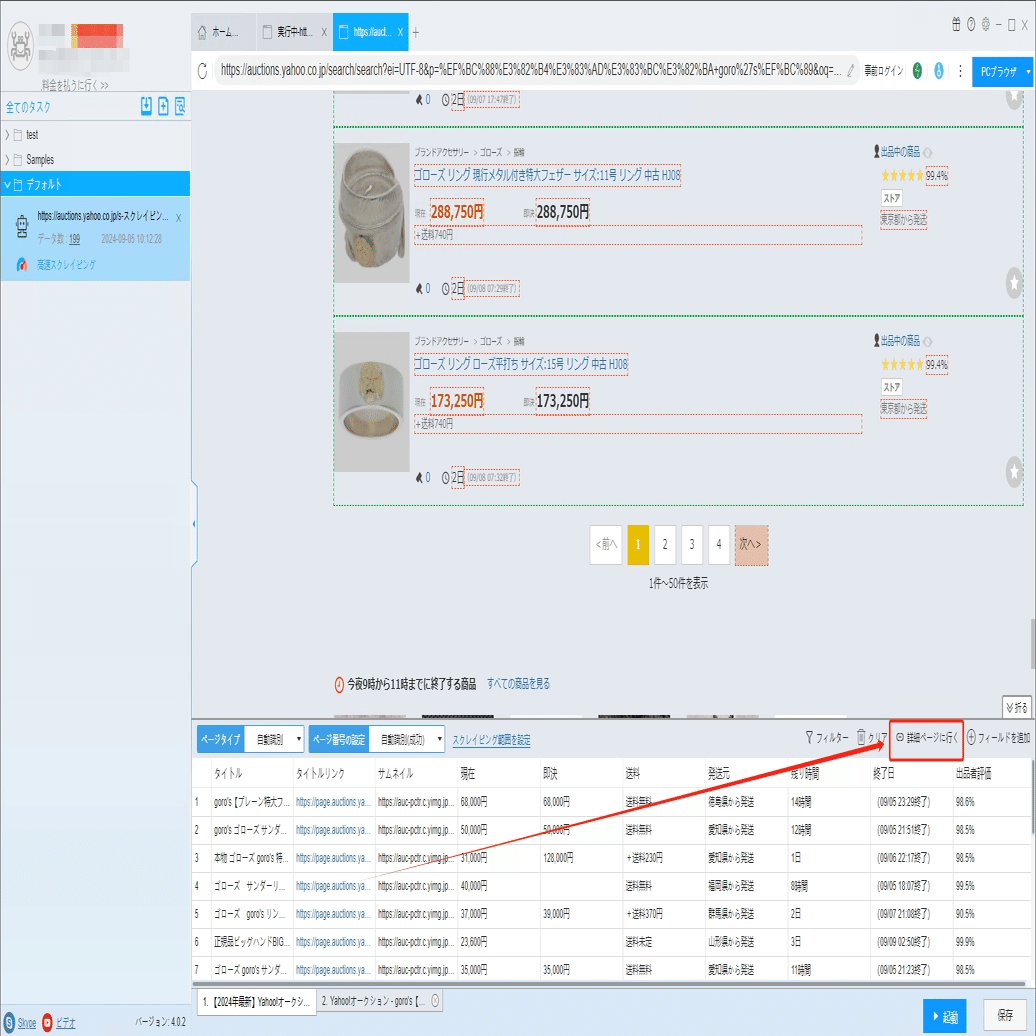Click the import task icon in task panel
This screenshot has height=1036, width=1036.
click(146, 106)
